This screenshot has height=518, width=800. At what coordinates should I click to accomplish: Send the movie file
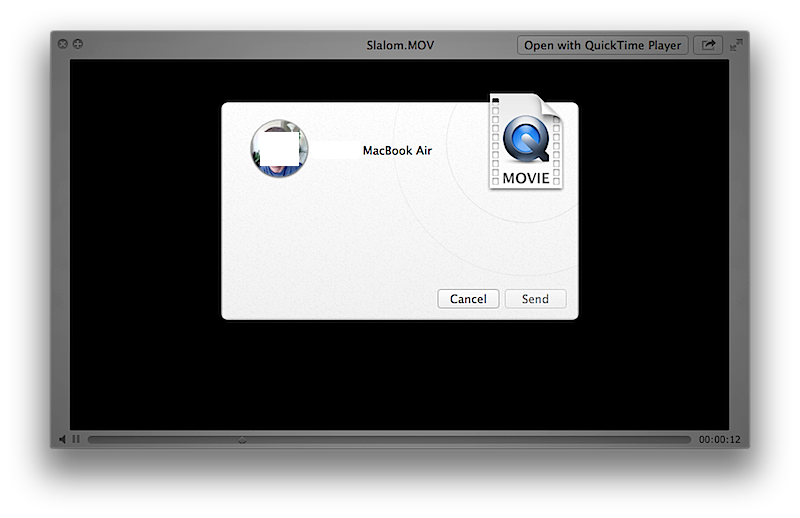point(535,299)
